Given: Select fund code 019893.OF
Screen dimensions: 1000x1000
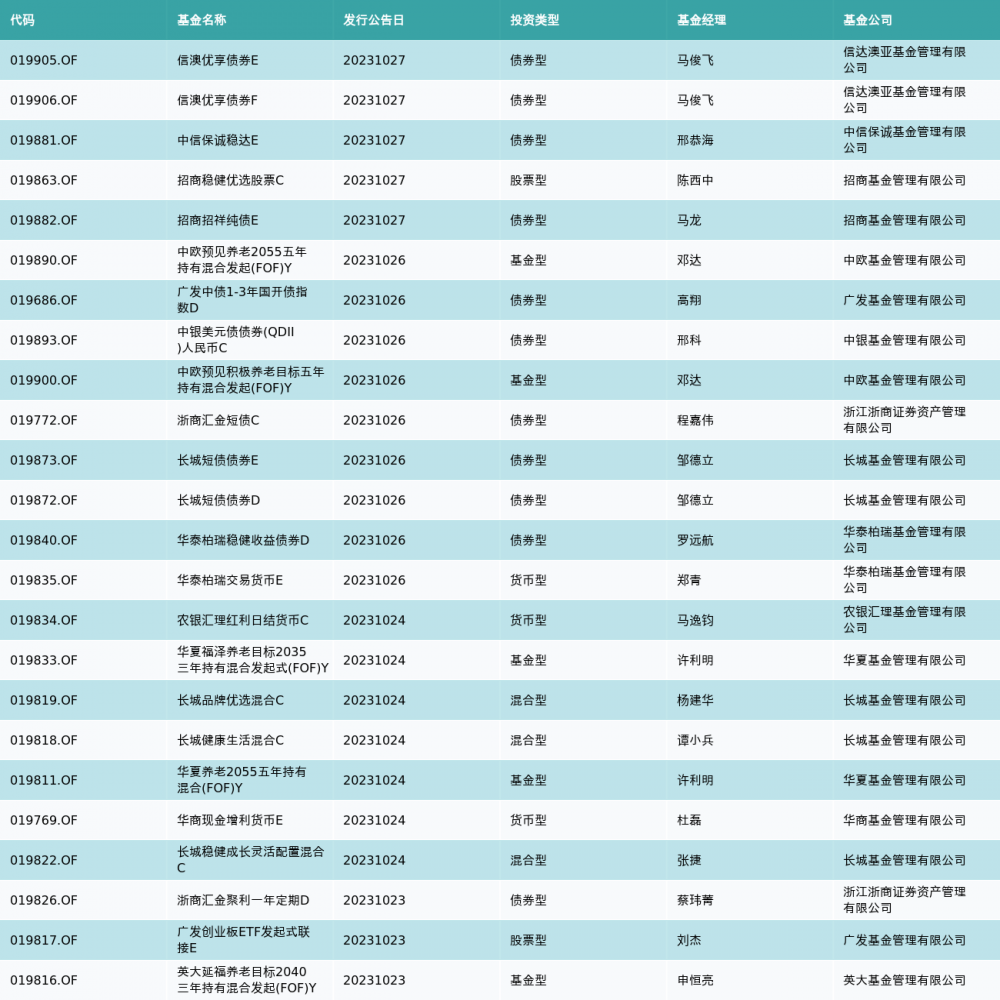Looking at the screenshot, I should (43, 340).
